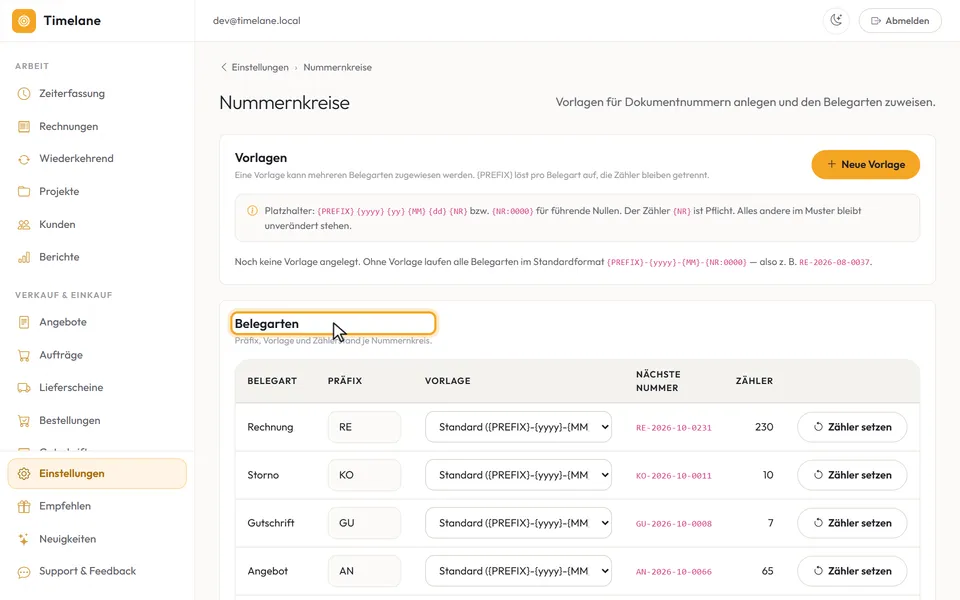Click the Rechnungen sidebar icon

click(x=24, y=127)
